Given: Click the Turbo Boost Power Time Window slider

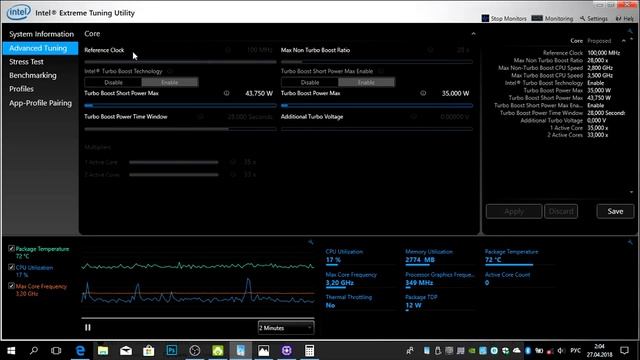Looking at the screenshot, I should tap(180, 129).
